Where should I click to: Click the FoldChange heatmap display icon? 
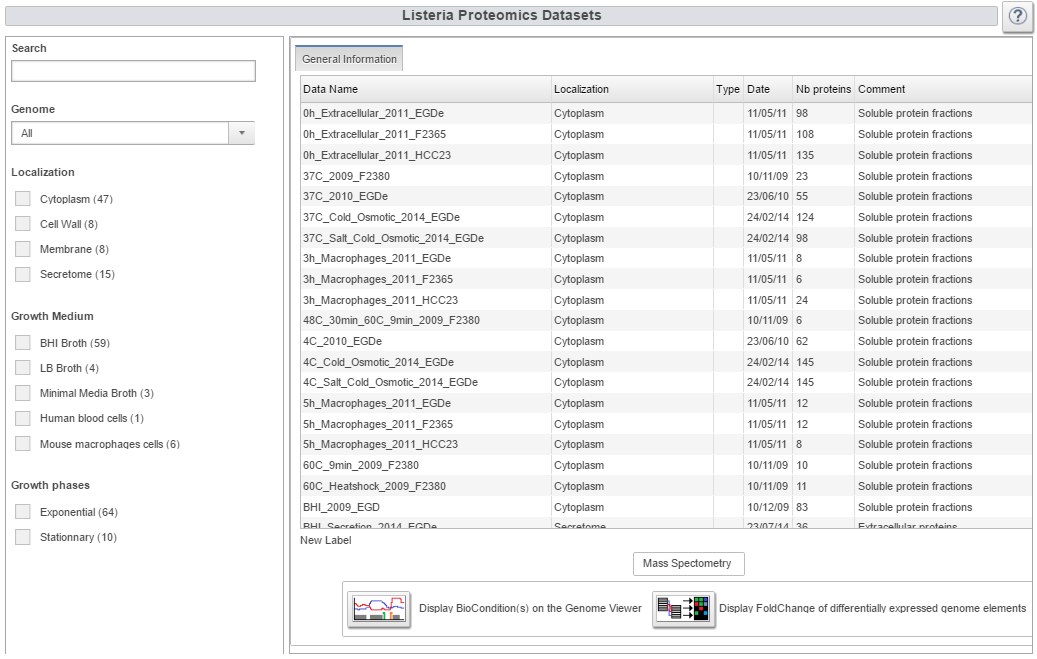682,609
